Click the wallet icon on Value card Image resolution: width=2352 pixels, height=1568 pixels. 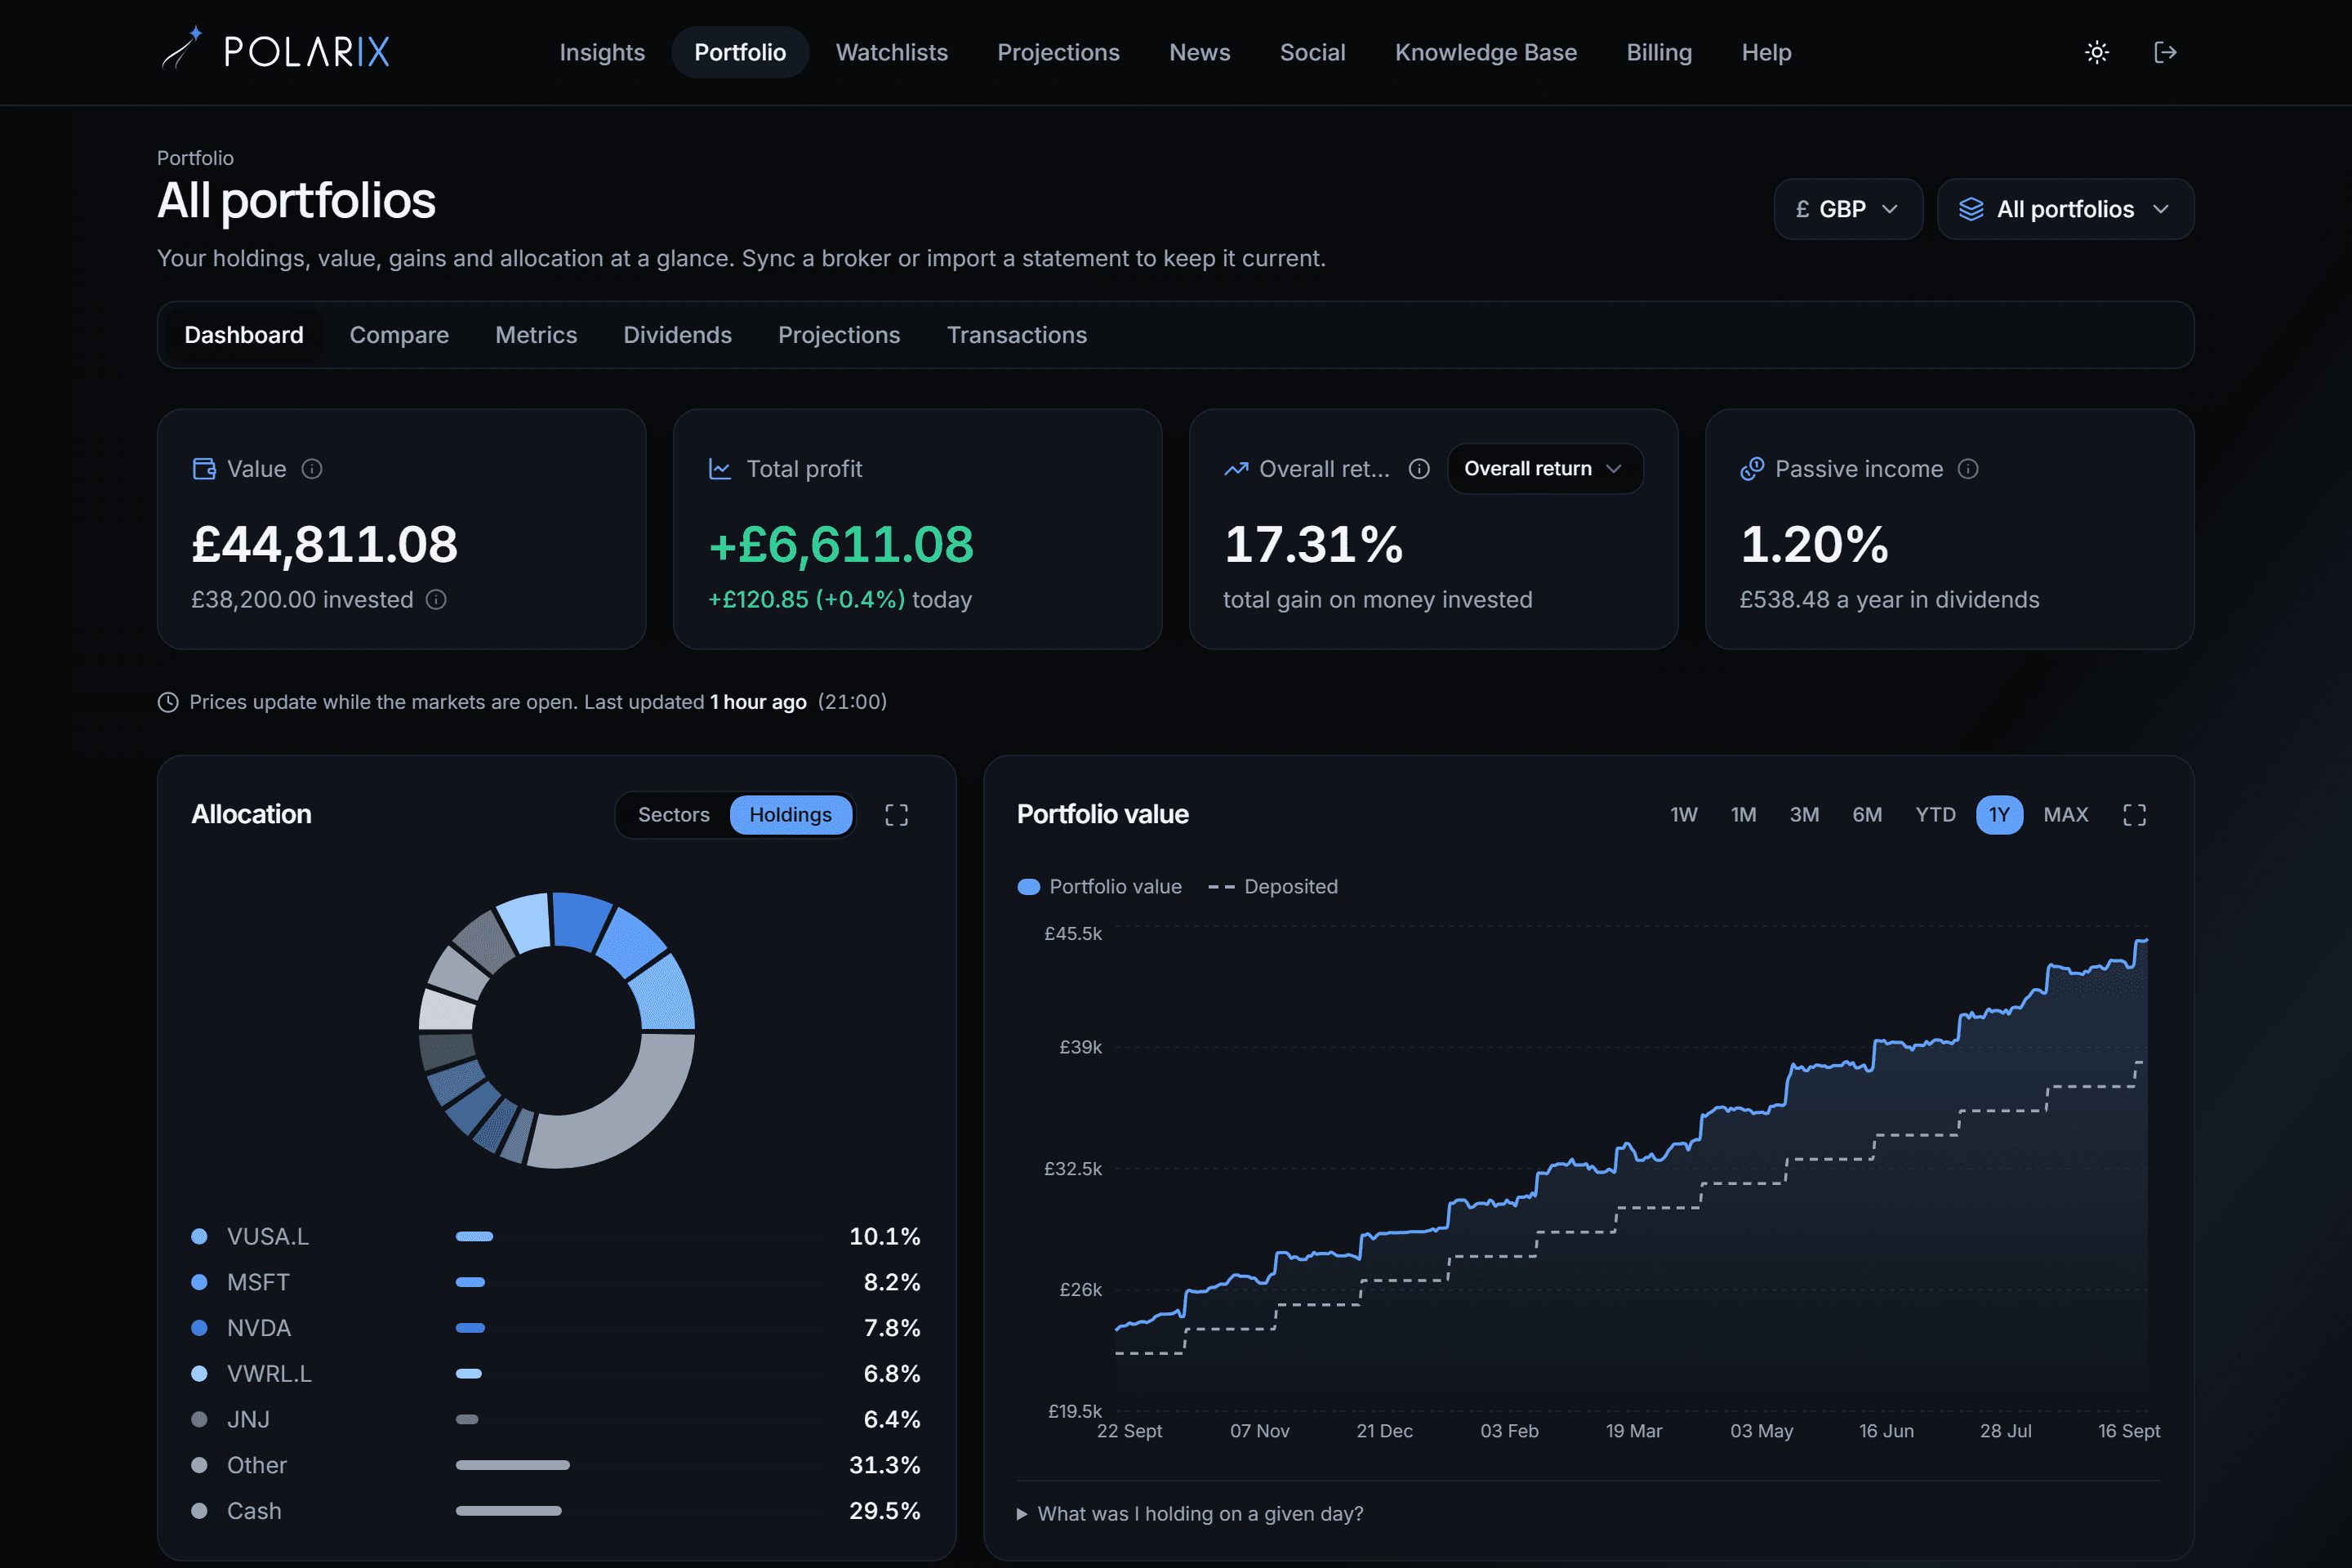click(x=204, y=469)
